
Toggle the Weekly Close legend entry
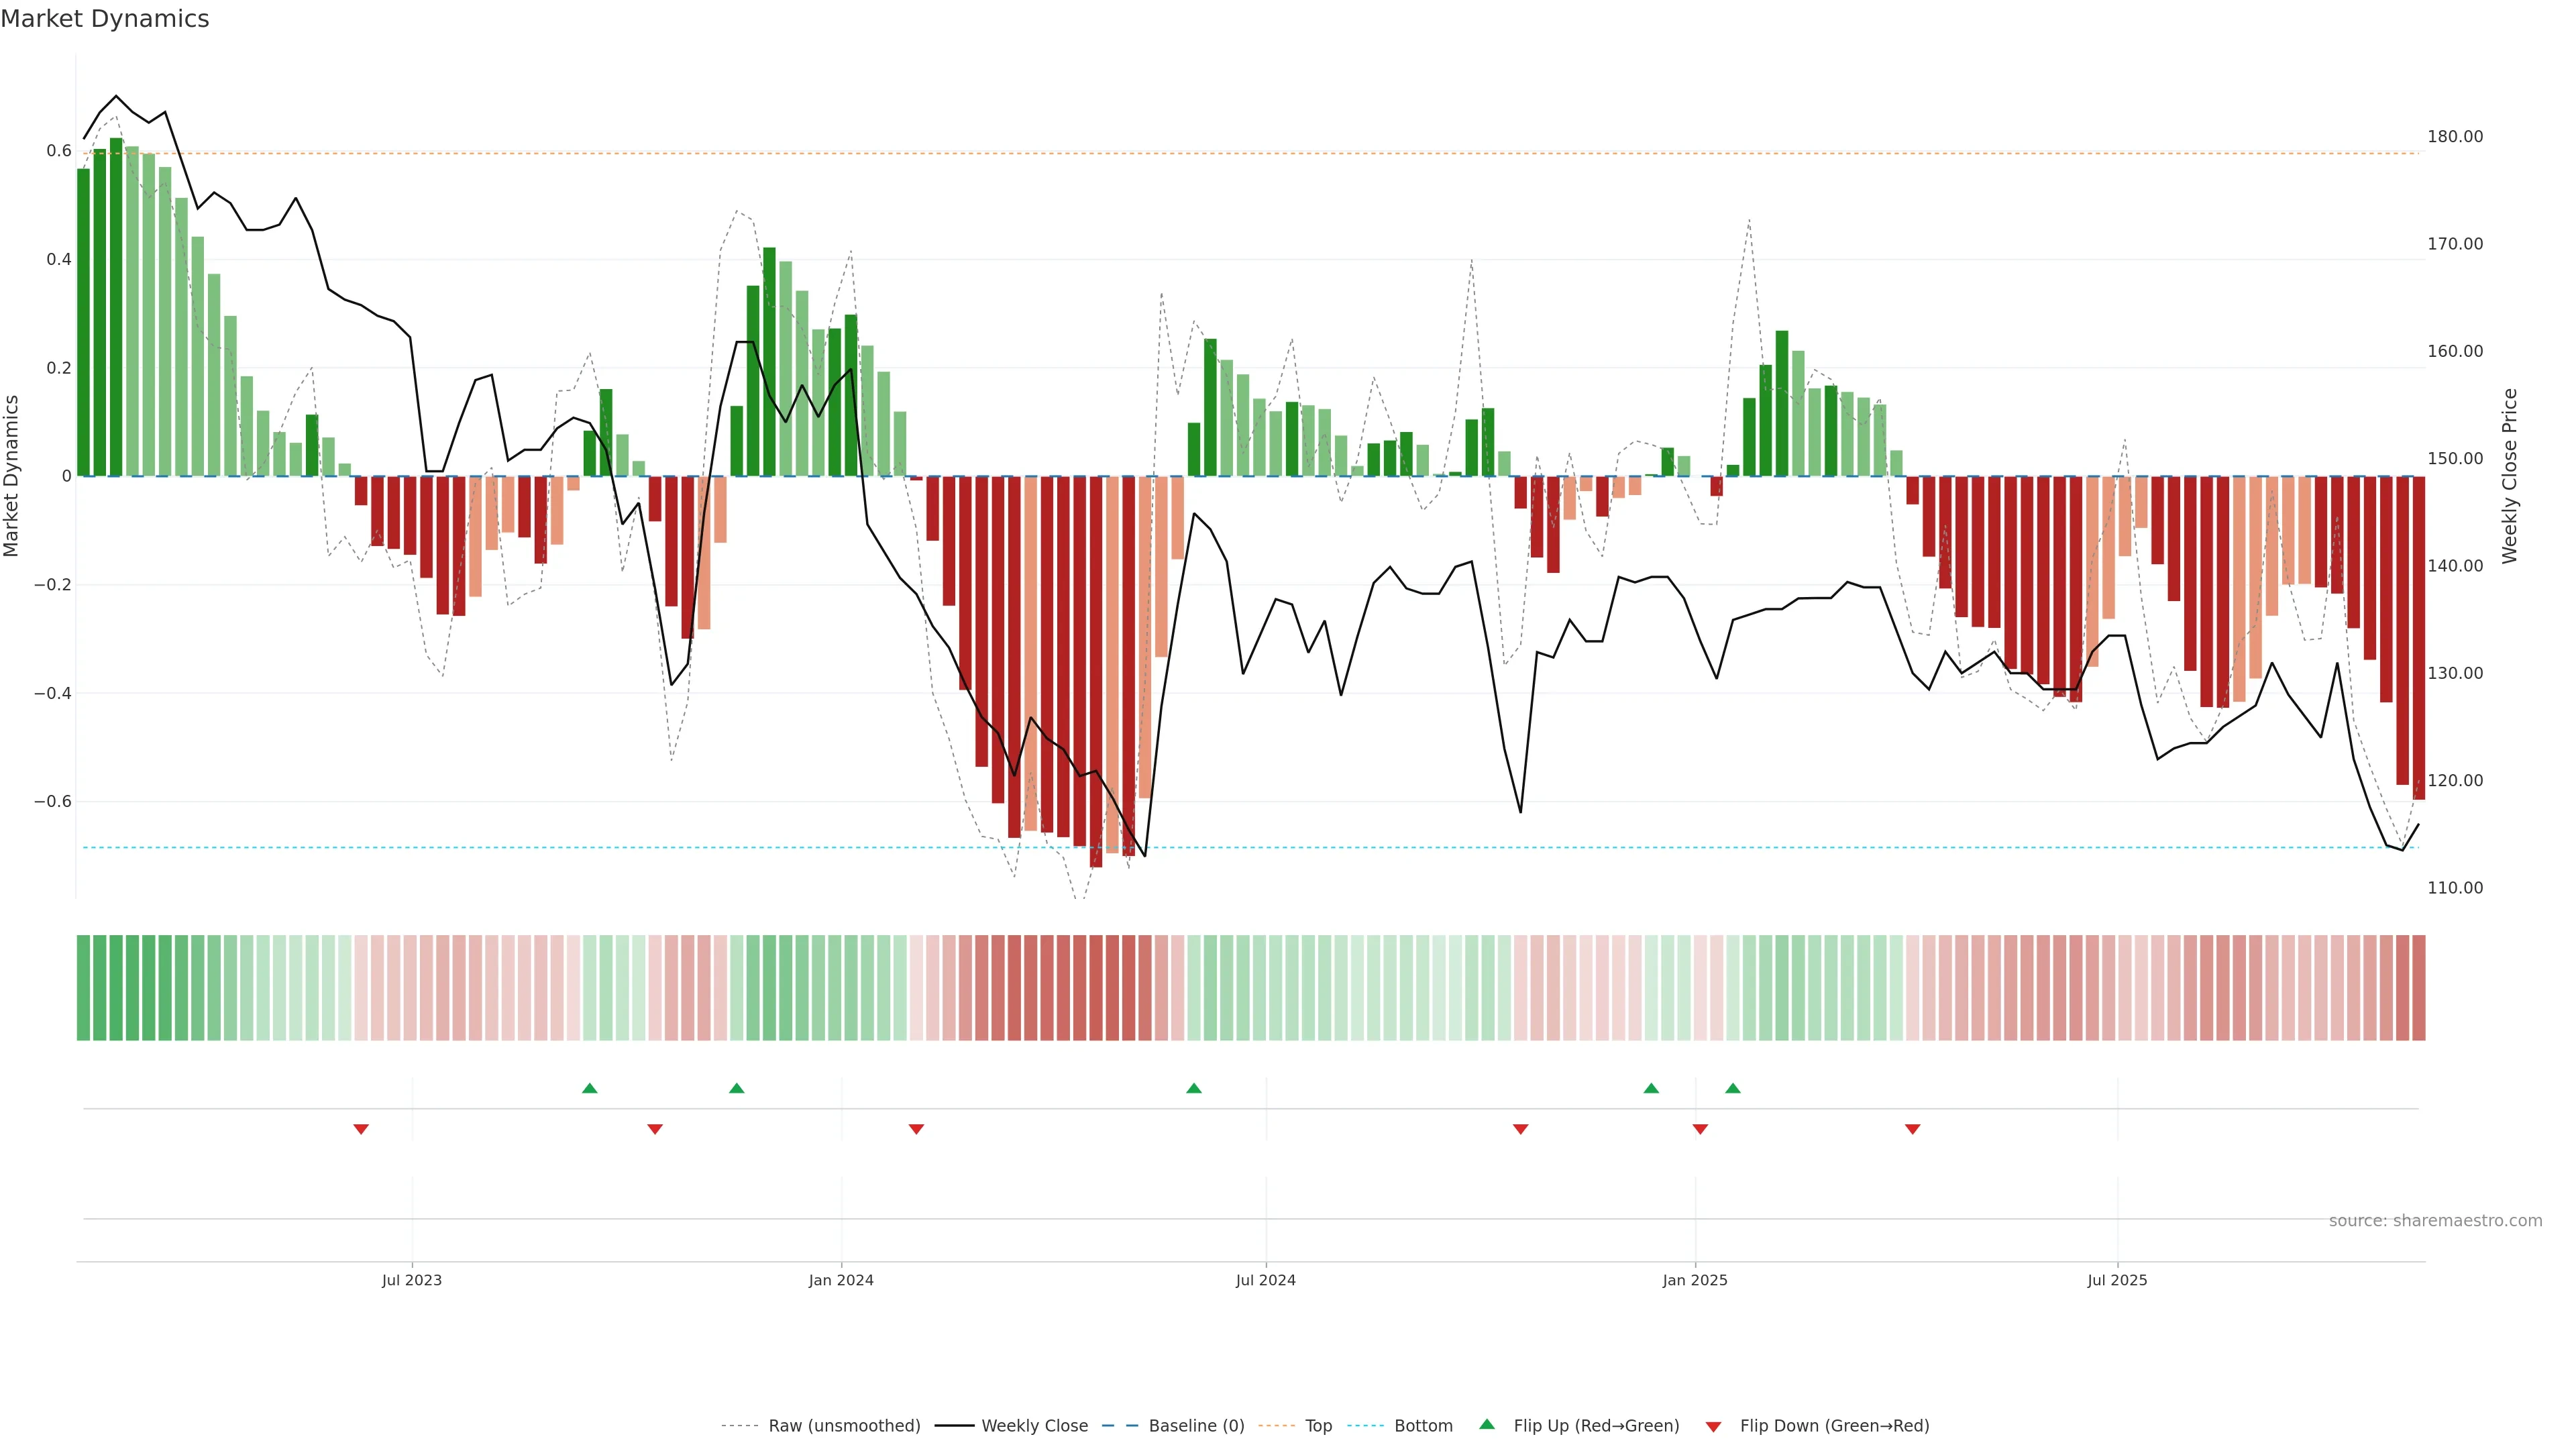(1034, 1426)
